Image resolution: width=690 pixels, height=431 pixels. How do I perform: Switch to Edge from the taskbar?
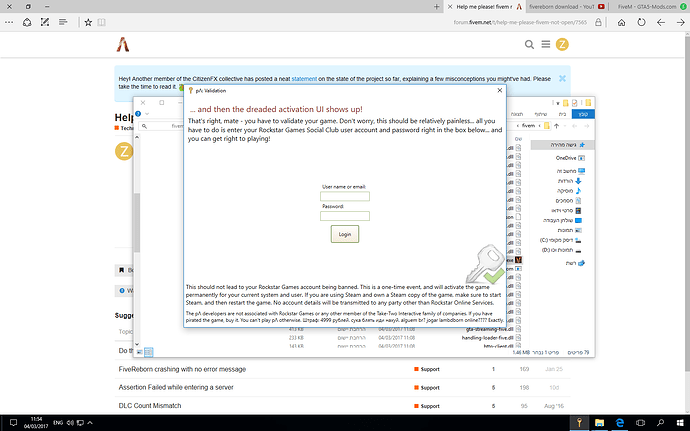620,423
